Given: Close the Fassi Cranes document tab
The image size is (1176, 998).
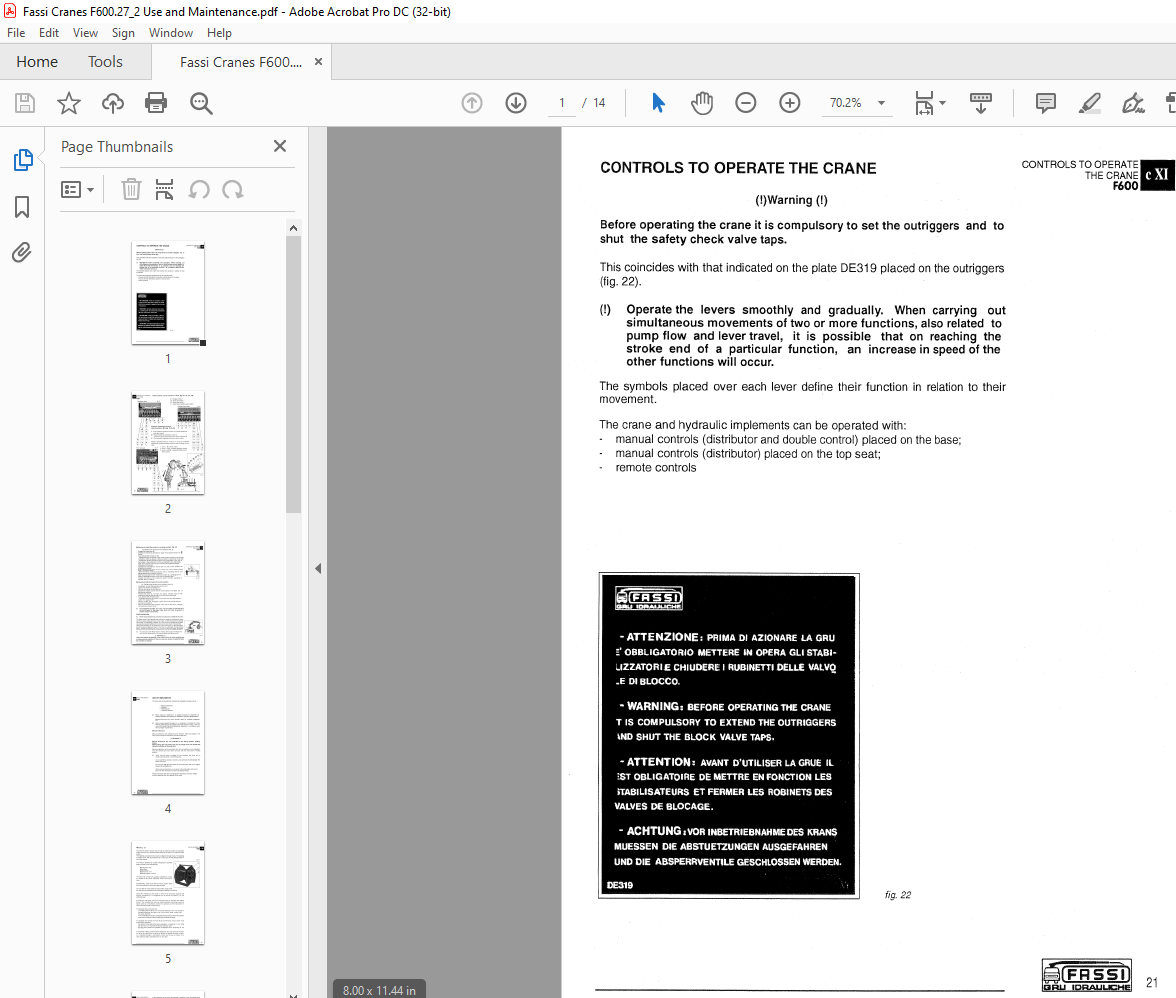Looking at the screenshot, I should 318,61.
